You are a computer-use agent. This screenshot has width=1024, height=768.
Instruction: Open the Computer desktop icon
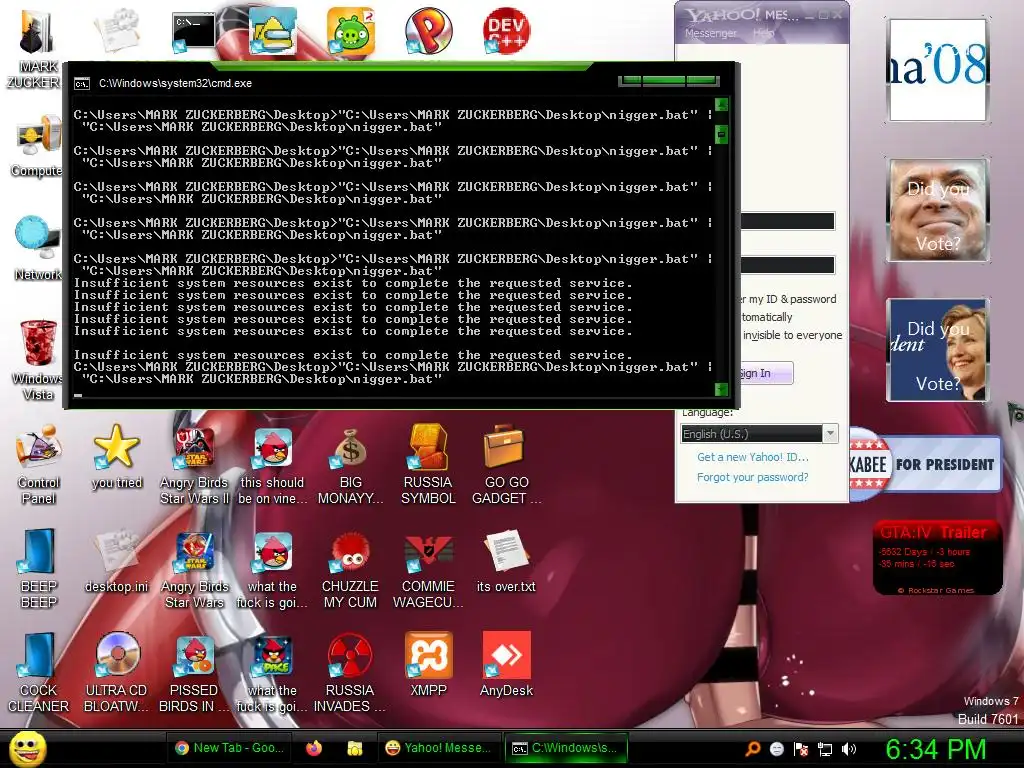click(38, 145)
